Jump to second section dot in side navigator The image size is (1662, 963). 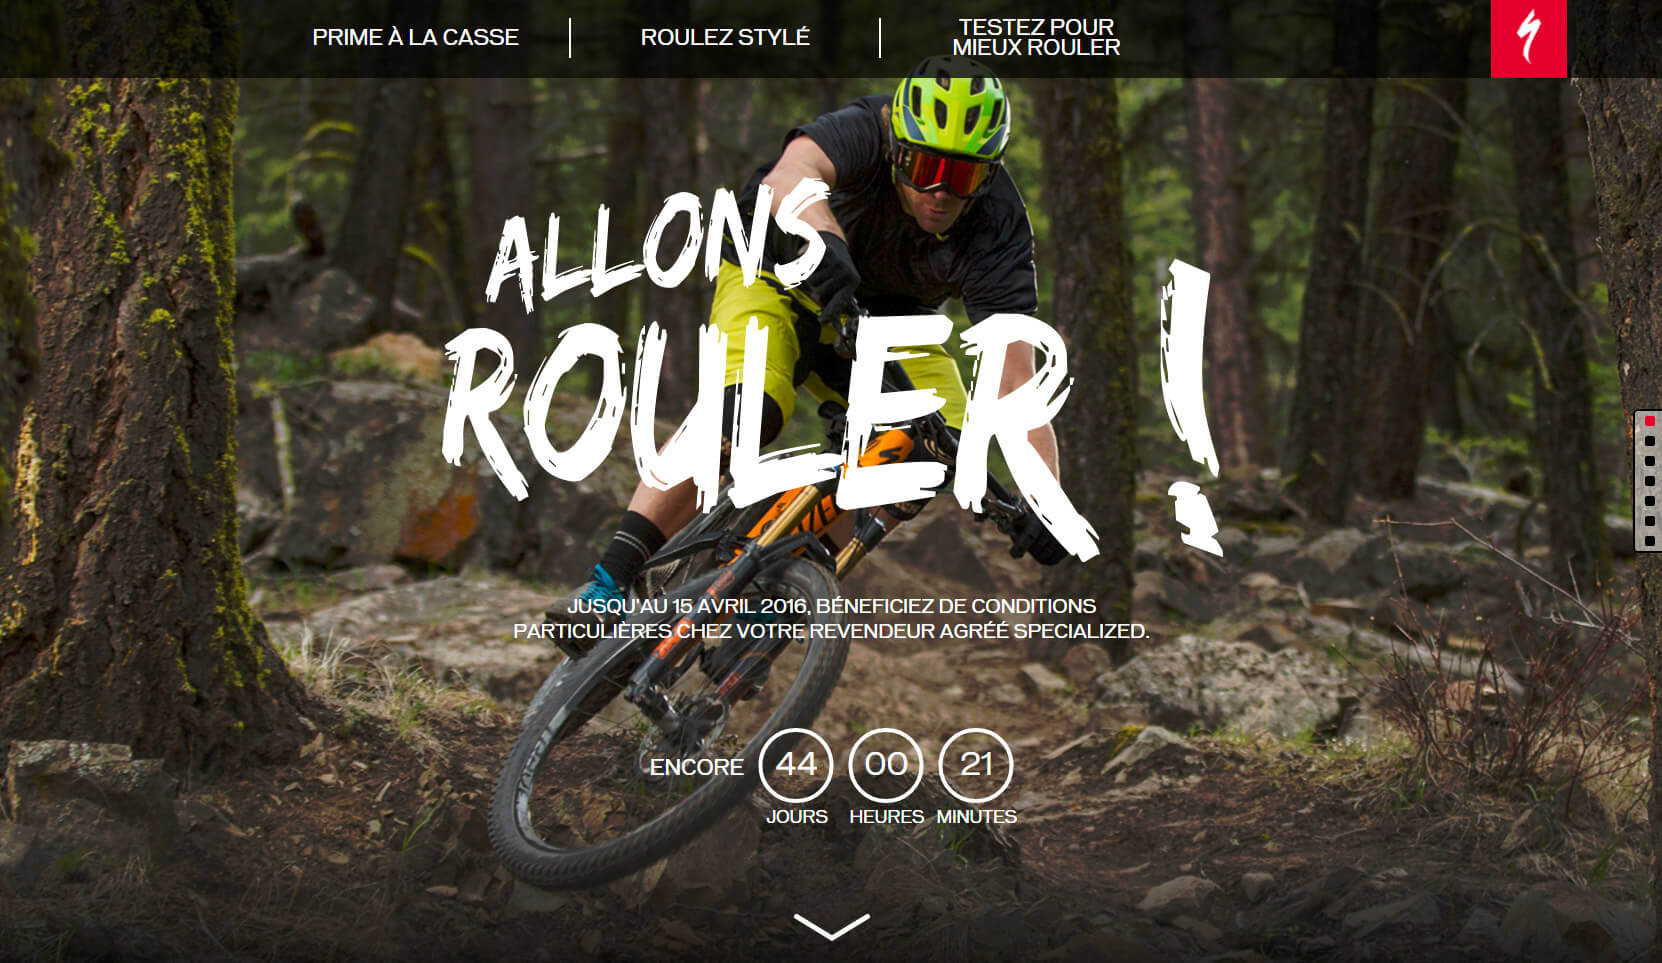coord(1649,441)
